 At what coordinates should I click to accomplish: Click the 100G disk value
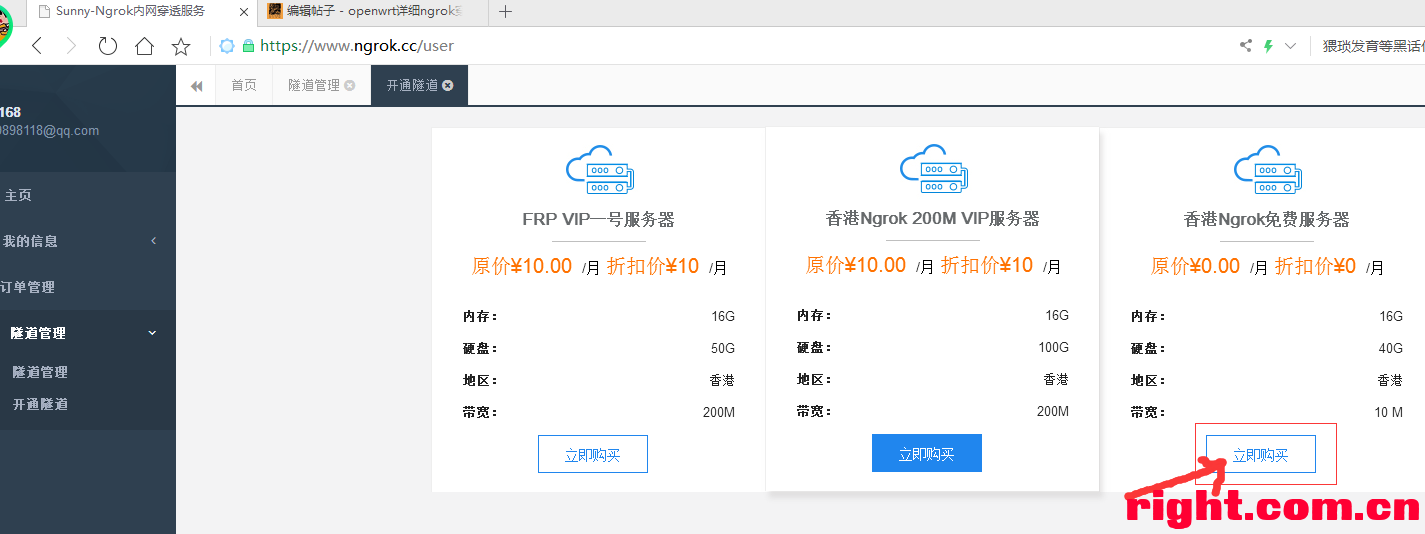coord(1054,348)
